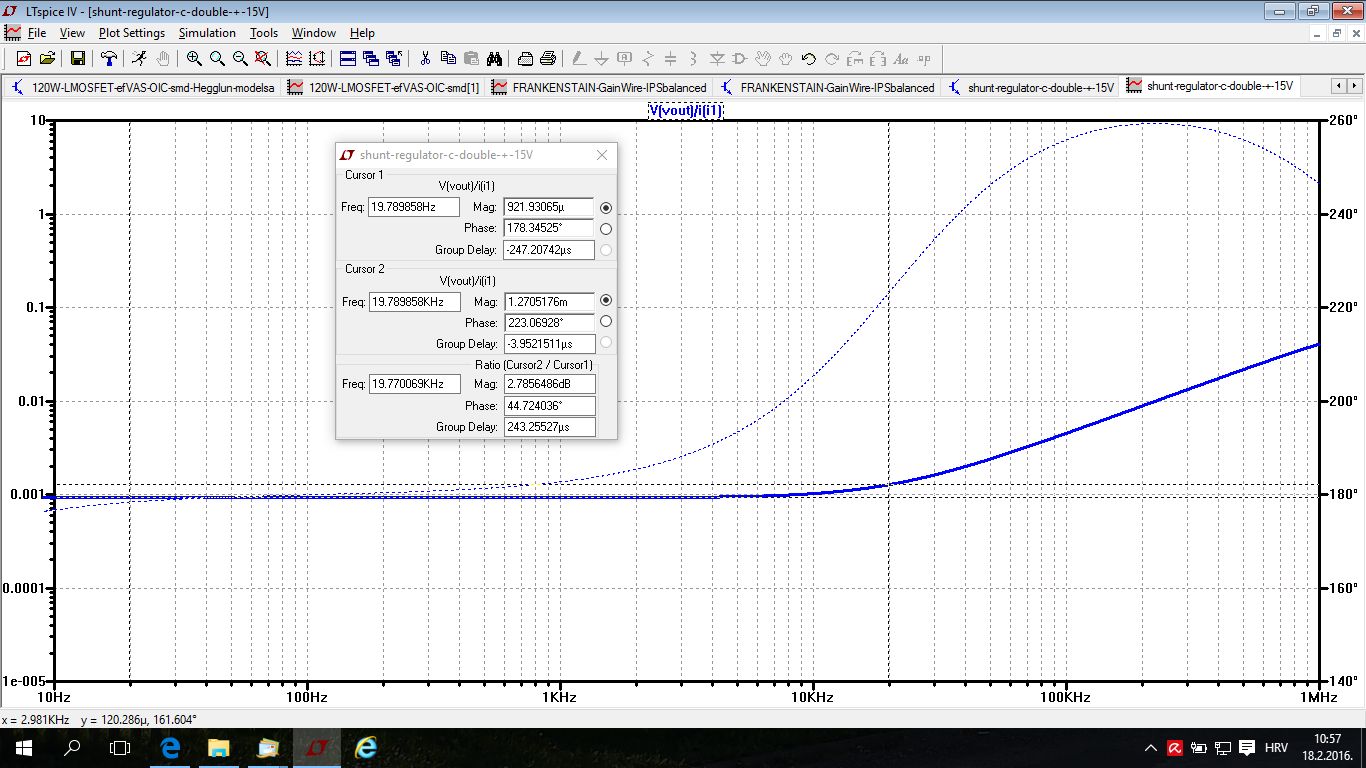Click the Pan magnifier icon
Screen dimensions: 1366x768
coord(217,58)
